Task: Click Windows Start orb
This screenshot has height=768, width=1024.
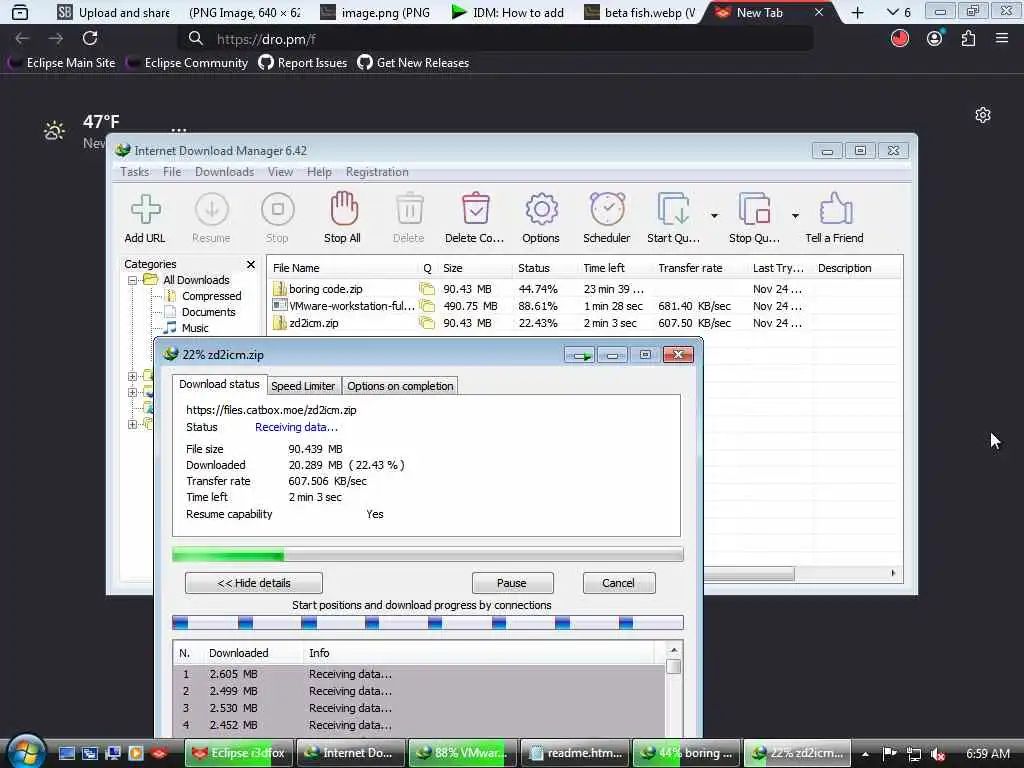Action: pos(26,751)
